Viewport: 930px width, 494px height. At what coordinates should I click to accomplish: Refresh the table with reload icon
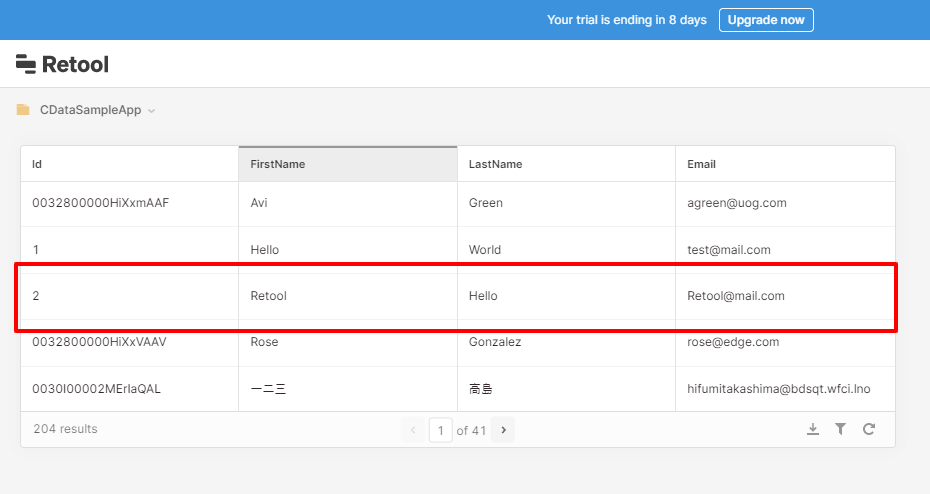click(x=869, y=429)
